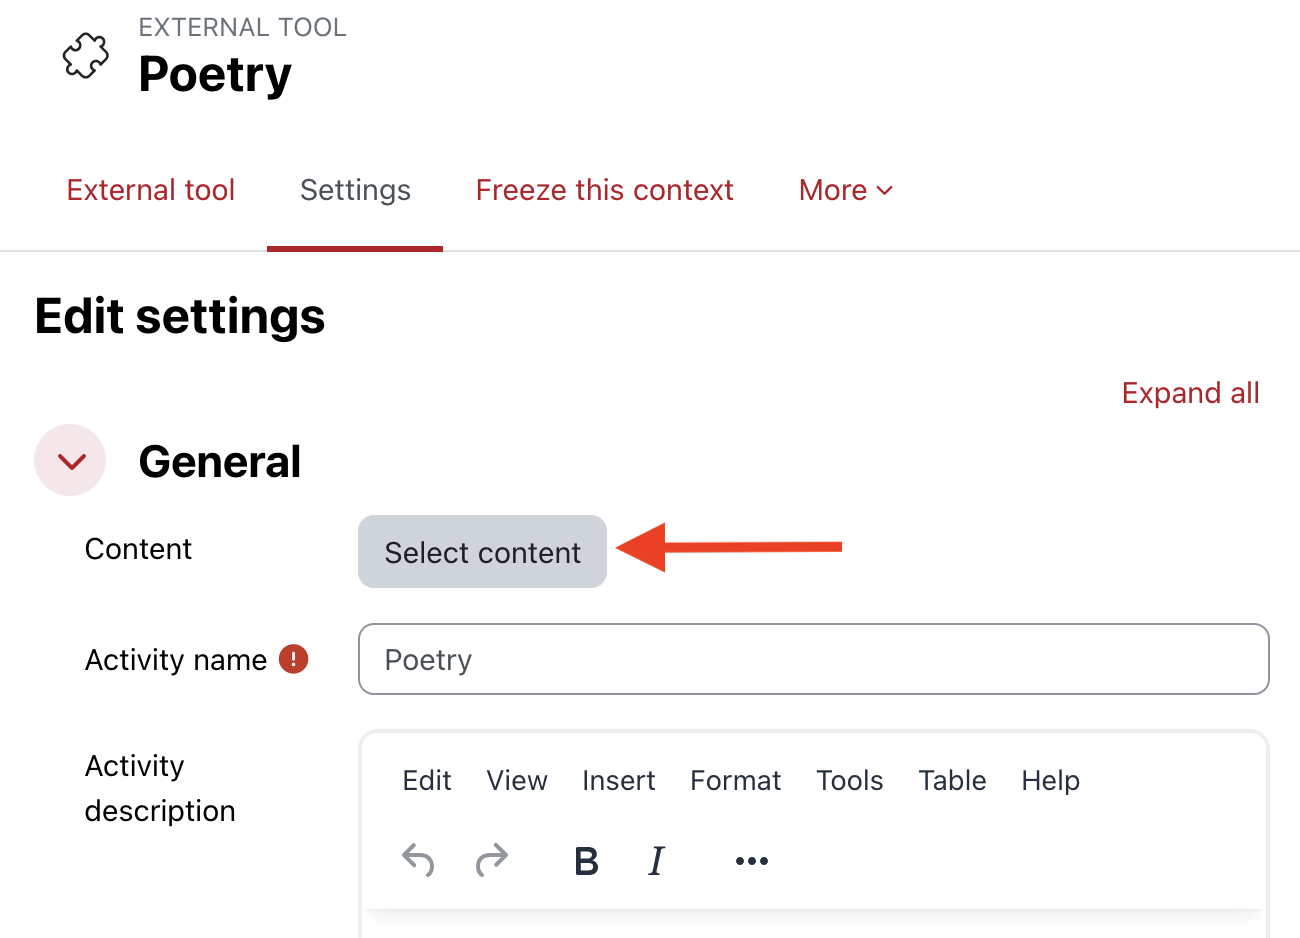The height and width of the screenshot is (938, 1300).
Task: Click the Redo icon in the editor toolbar
Action: coord(491,860)
